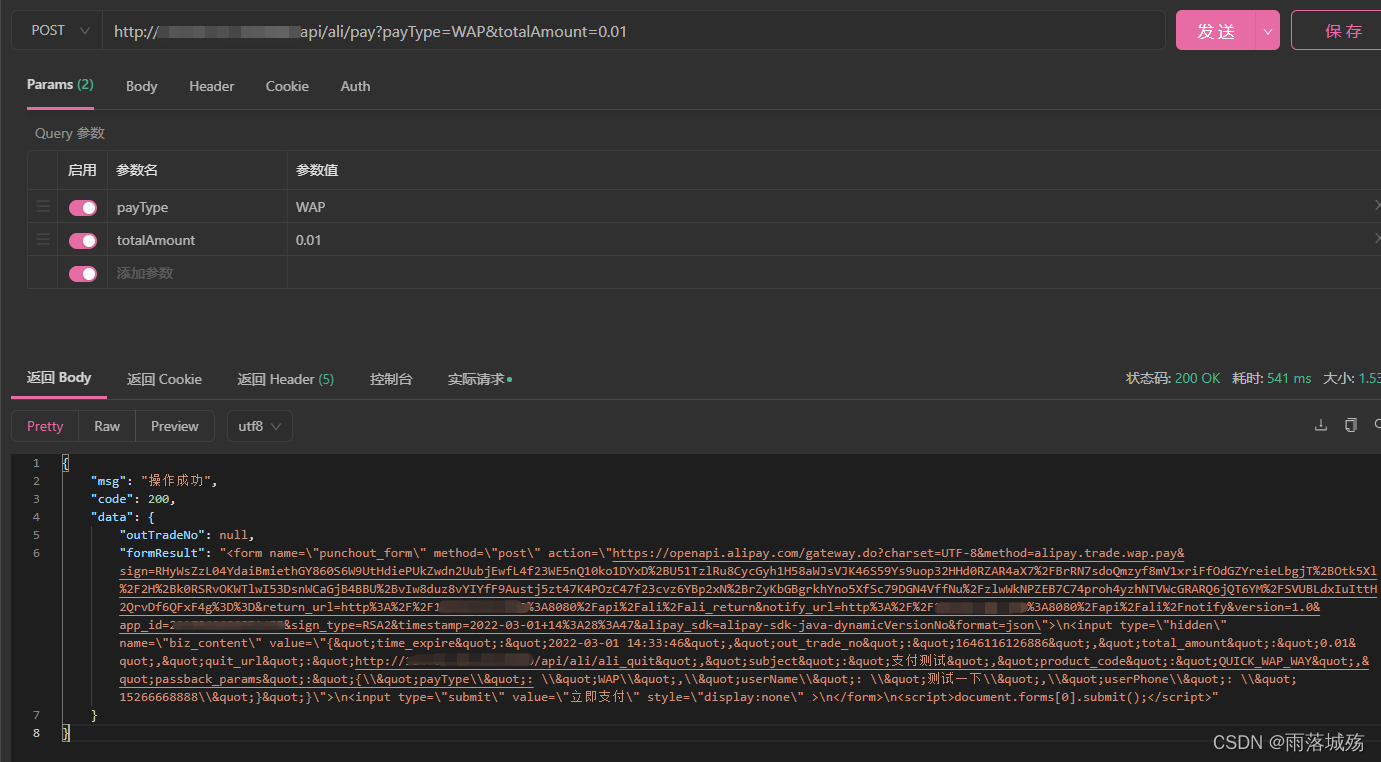Image resolution: width=1381 pixels, height=762 pixels.
Task: Open the POST request method dropdown
Action: click(x=57, y=31)
